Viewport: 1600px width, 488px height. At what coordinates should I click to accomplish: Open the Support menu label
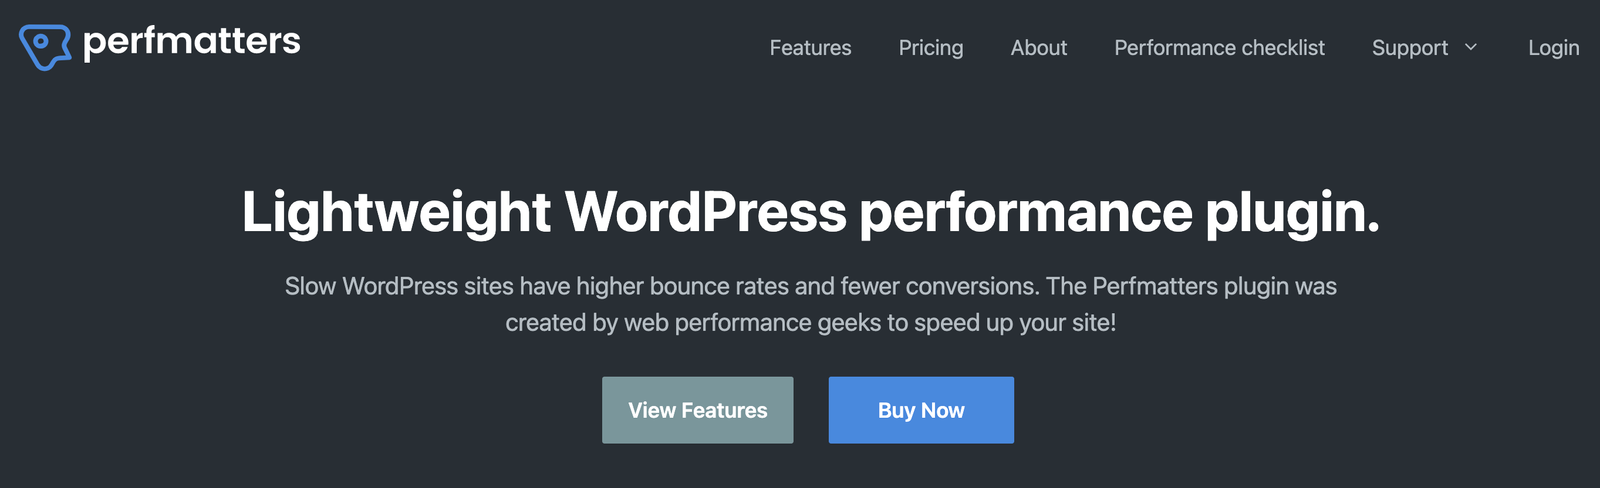coord(1409,48)
